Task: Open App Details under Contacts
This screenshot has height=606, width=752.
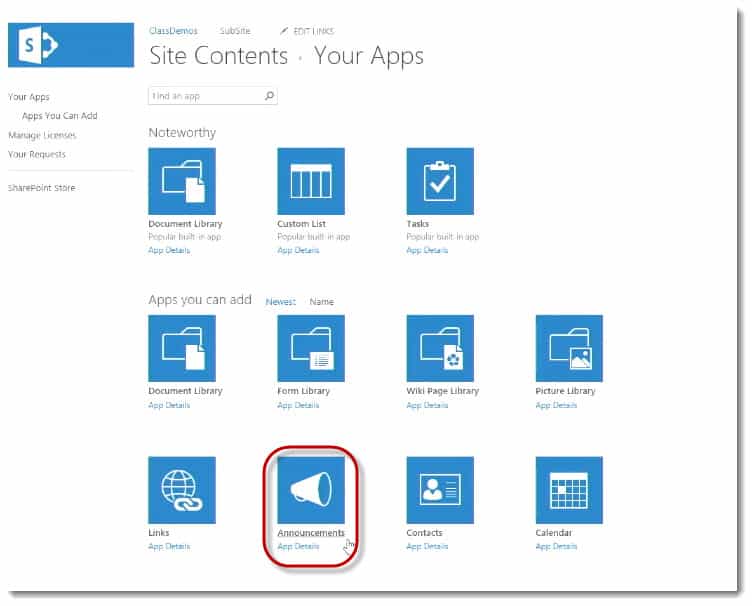Action: point(427,546)
